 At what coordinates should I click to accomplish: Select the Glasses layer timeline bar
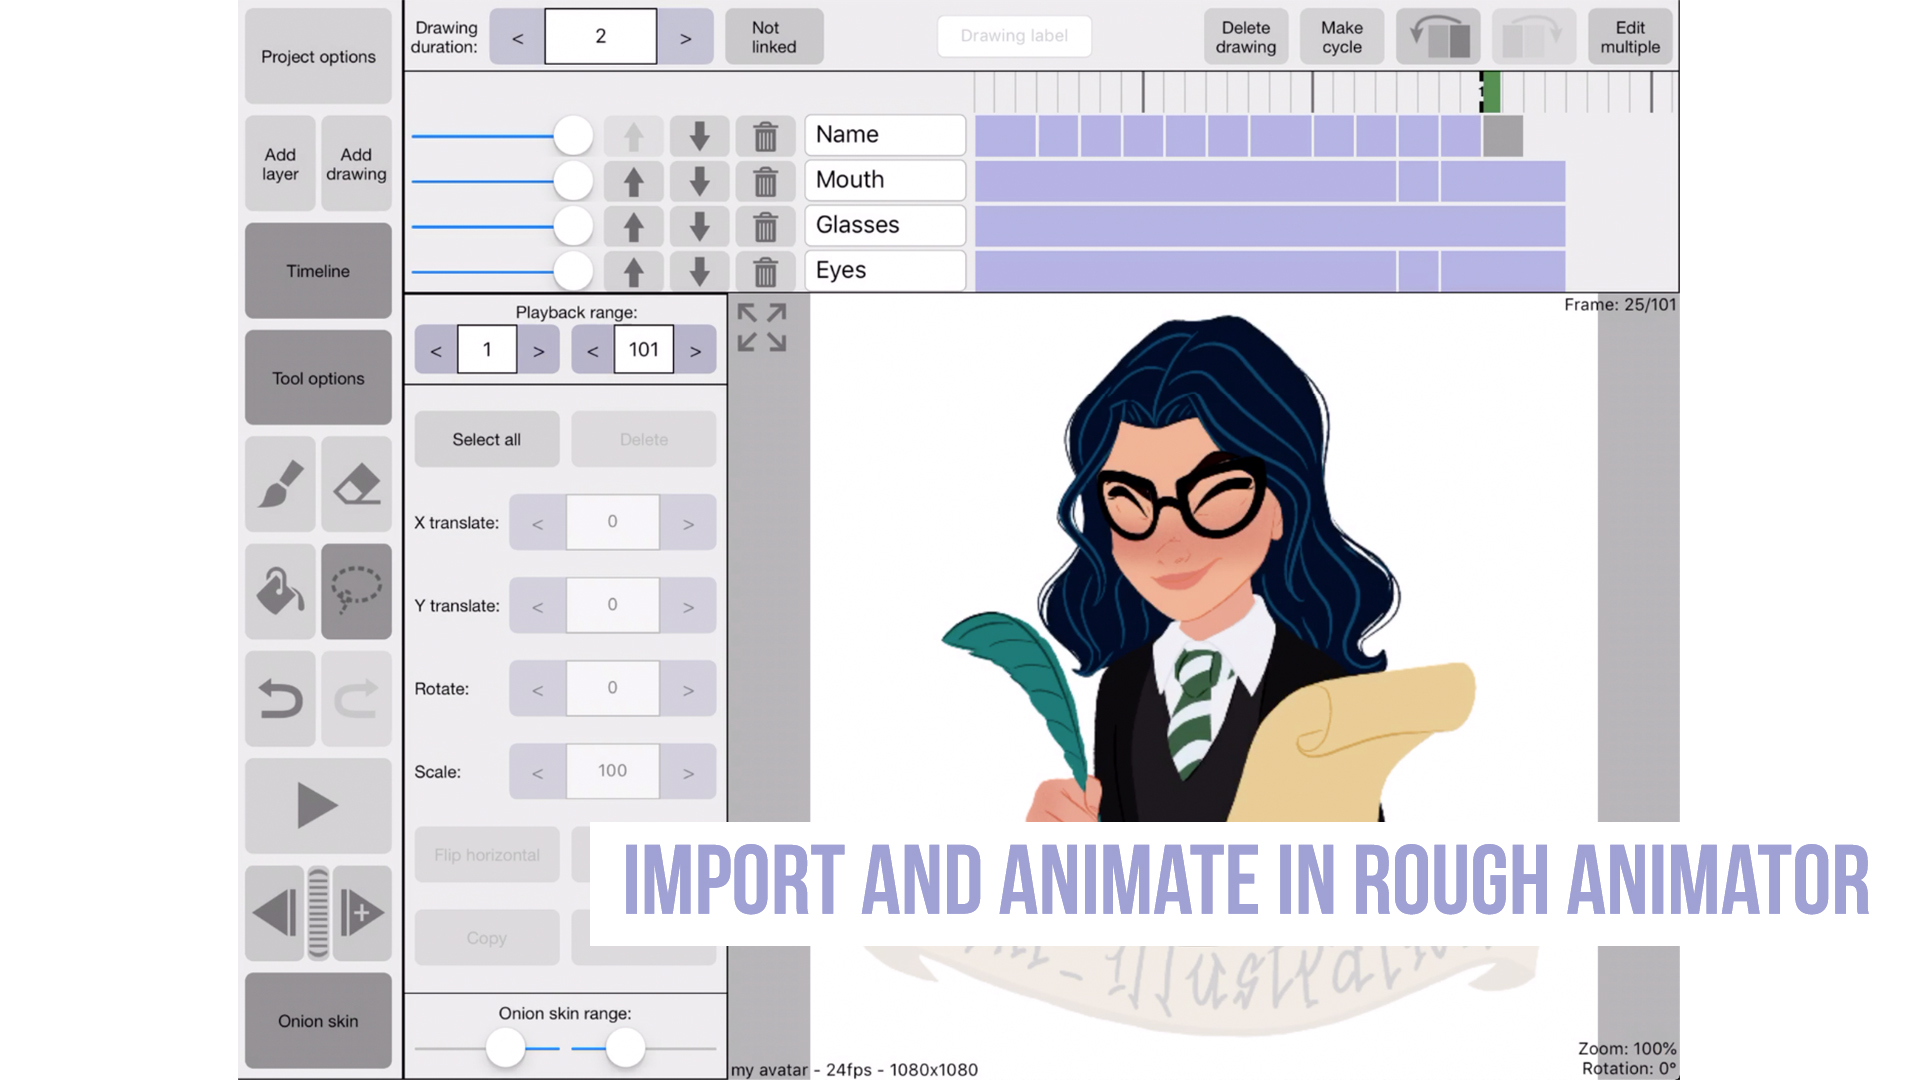pos(1270,226)
